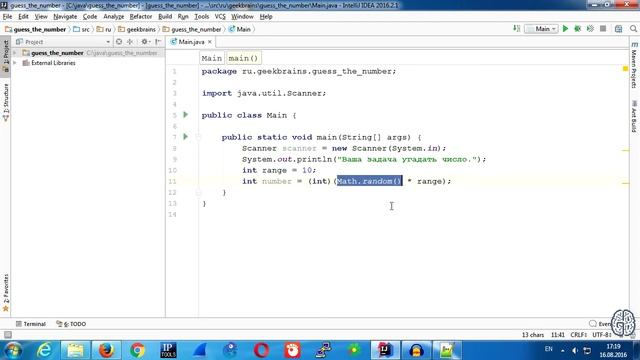The image size is (640, 360).
Task: Open the TODO tool window
Action: click(71, 324)
